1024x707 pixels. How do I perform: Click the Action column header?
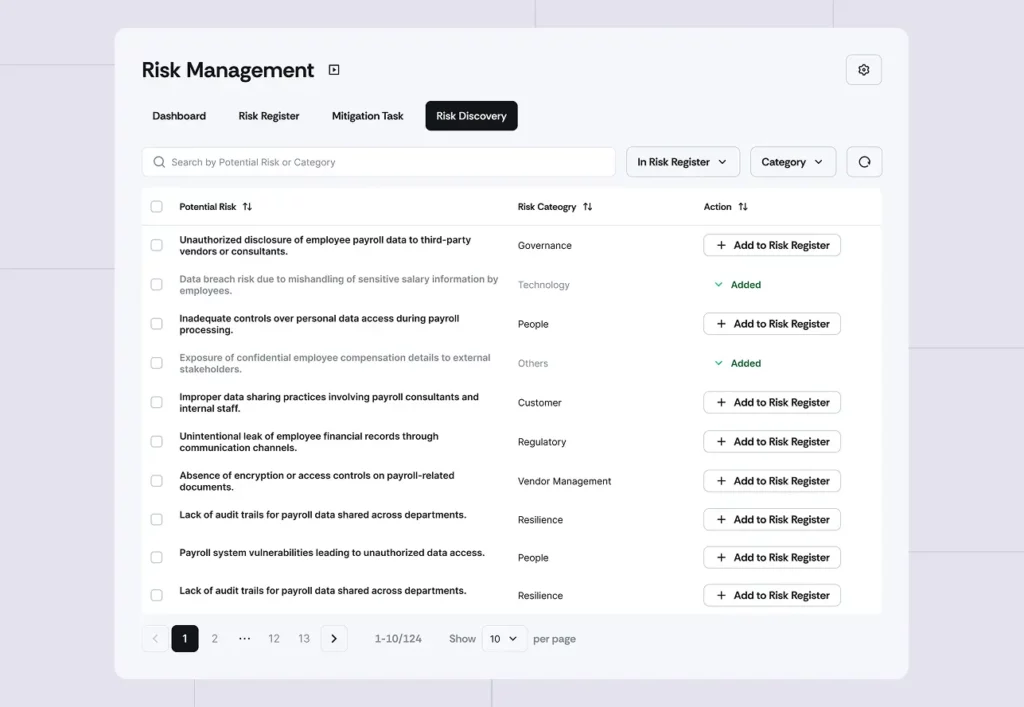pos(717,206)
